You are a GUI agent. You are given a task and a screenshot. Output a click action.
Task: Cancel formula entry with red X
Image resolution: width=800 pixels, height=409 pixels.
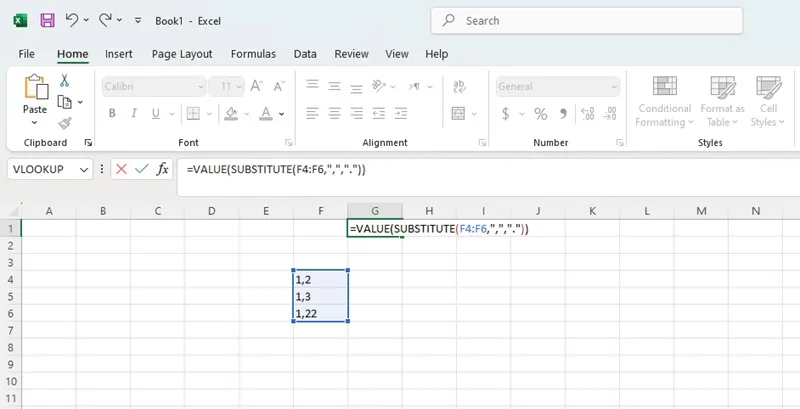tap(121, 169)
